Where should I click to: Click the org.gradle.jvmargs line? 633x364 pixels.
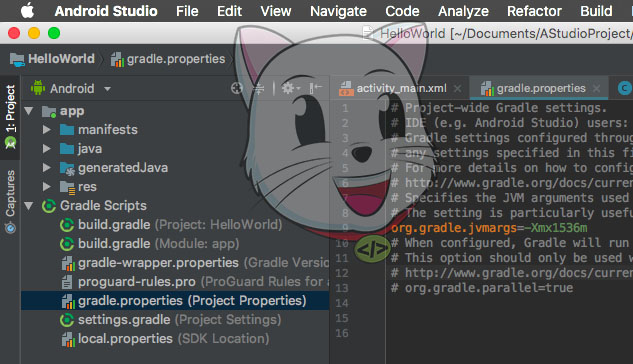489,228
